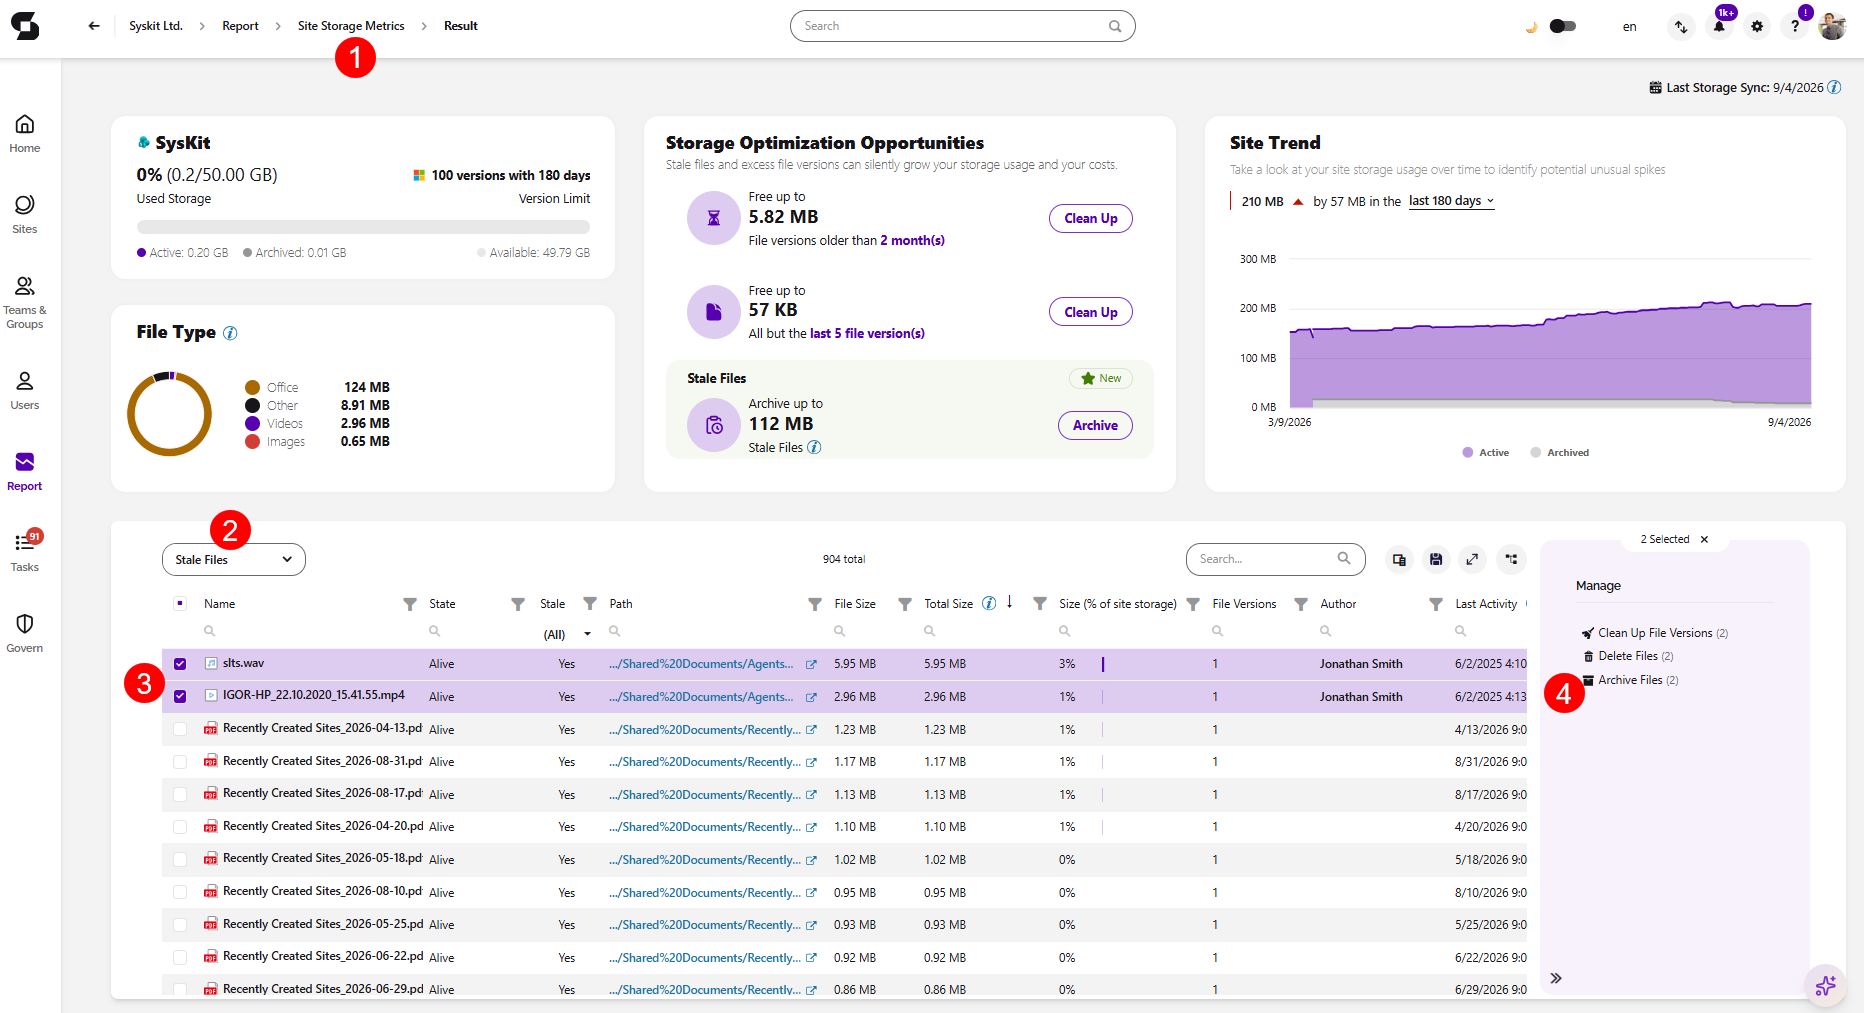Viewport: 1864px width, 1013px height.
Task: Click the Total Size info icon
Action: 989,603
